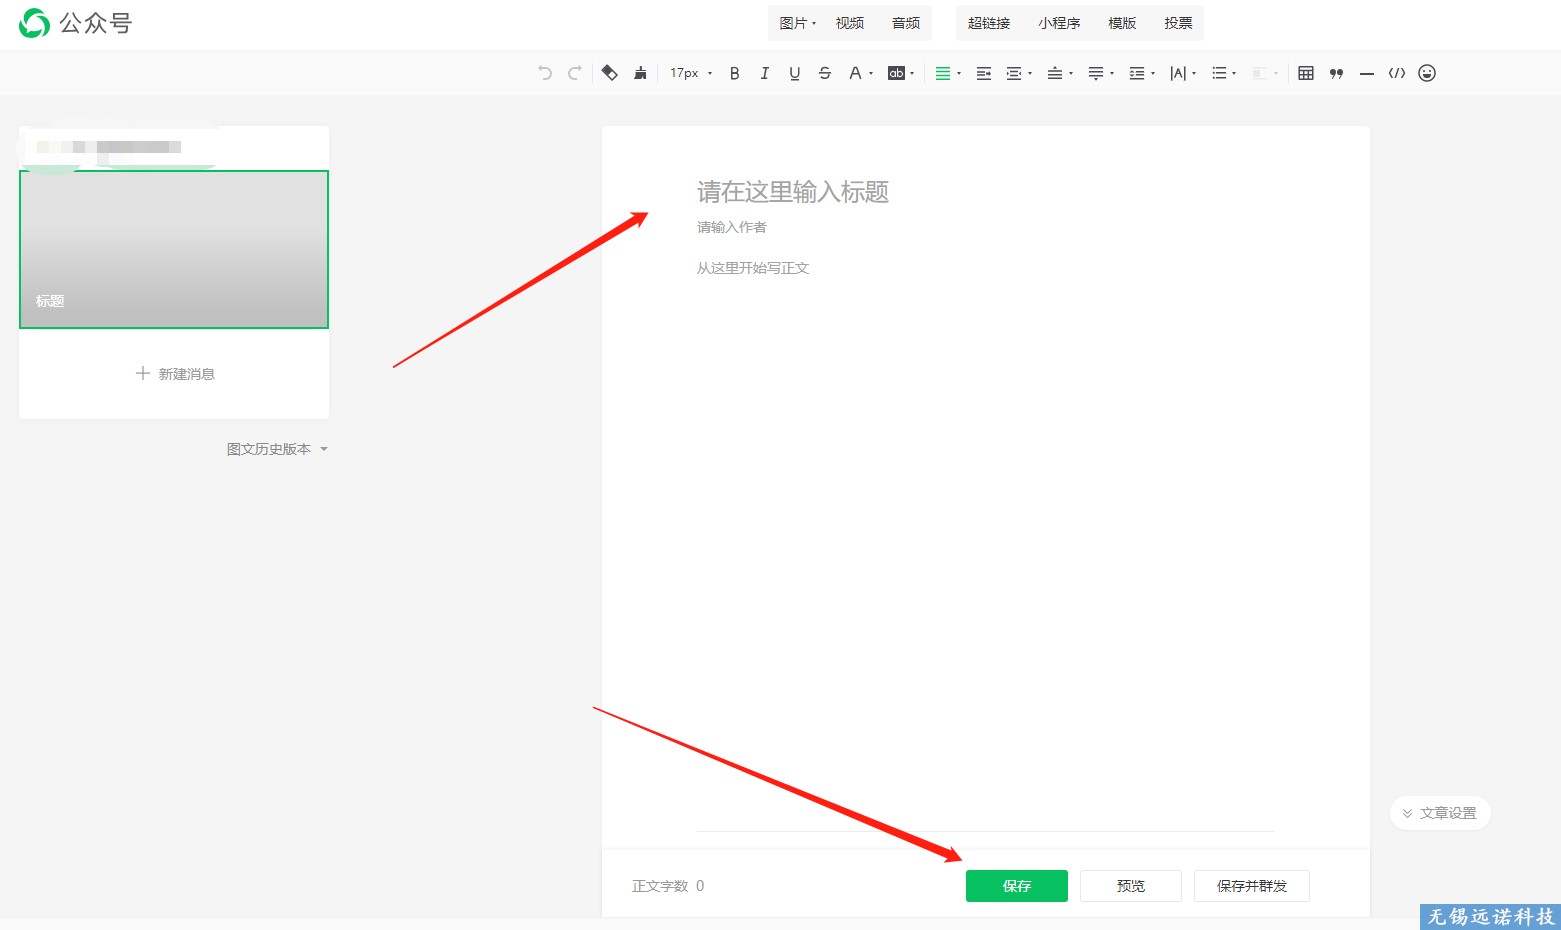Screen dimensions: 1561x930
Task: Click the 小程序 insert option
Action: coord(1059,23)
